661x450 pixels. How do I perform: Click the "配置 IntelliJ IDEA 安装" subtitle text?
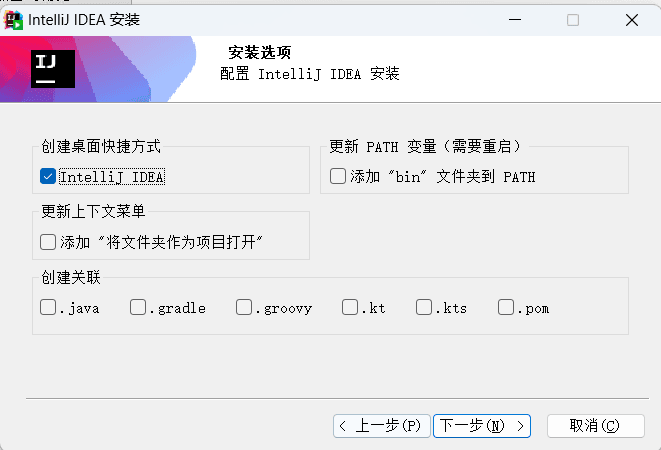[x=310, y=74]
